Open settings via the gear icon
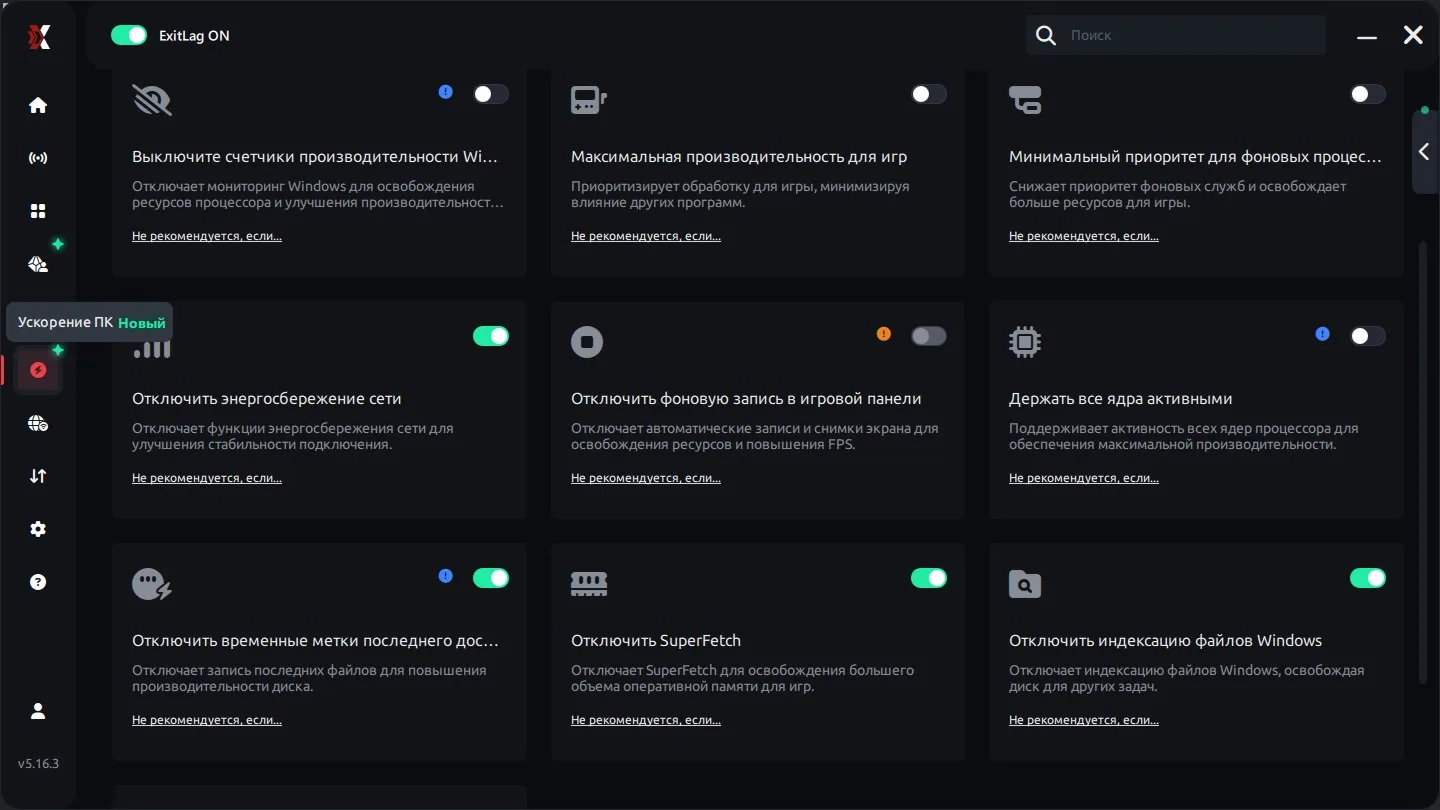1440x810 pixels. 38,529
